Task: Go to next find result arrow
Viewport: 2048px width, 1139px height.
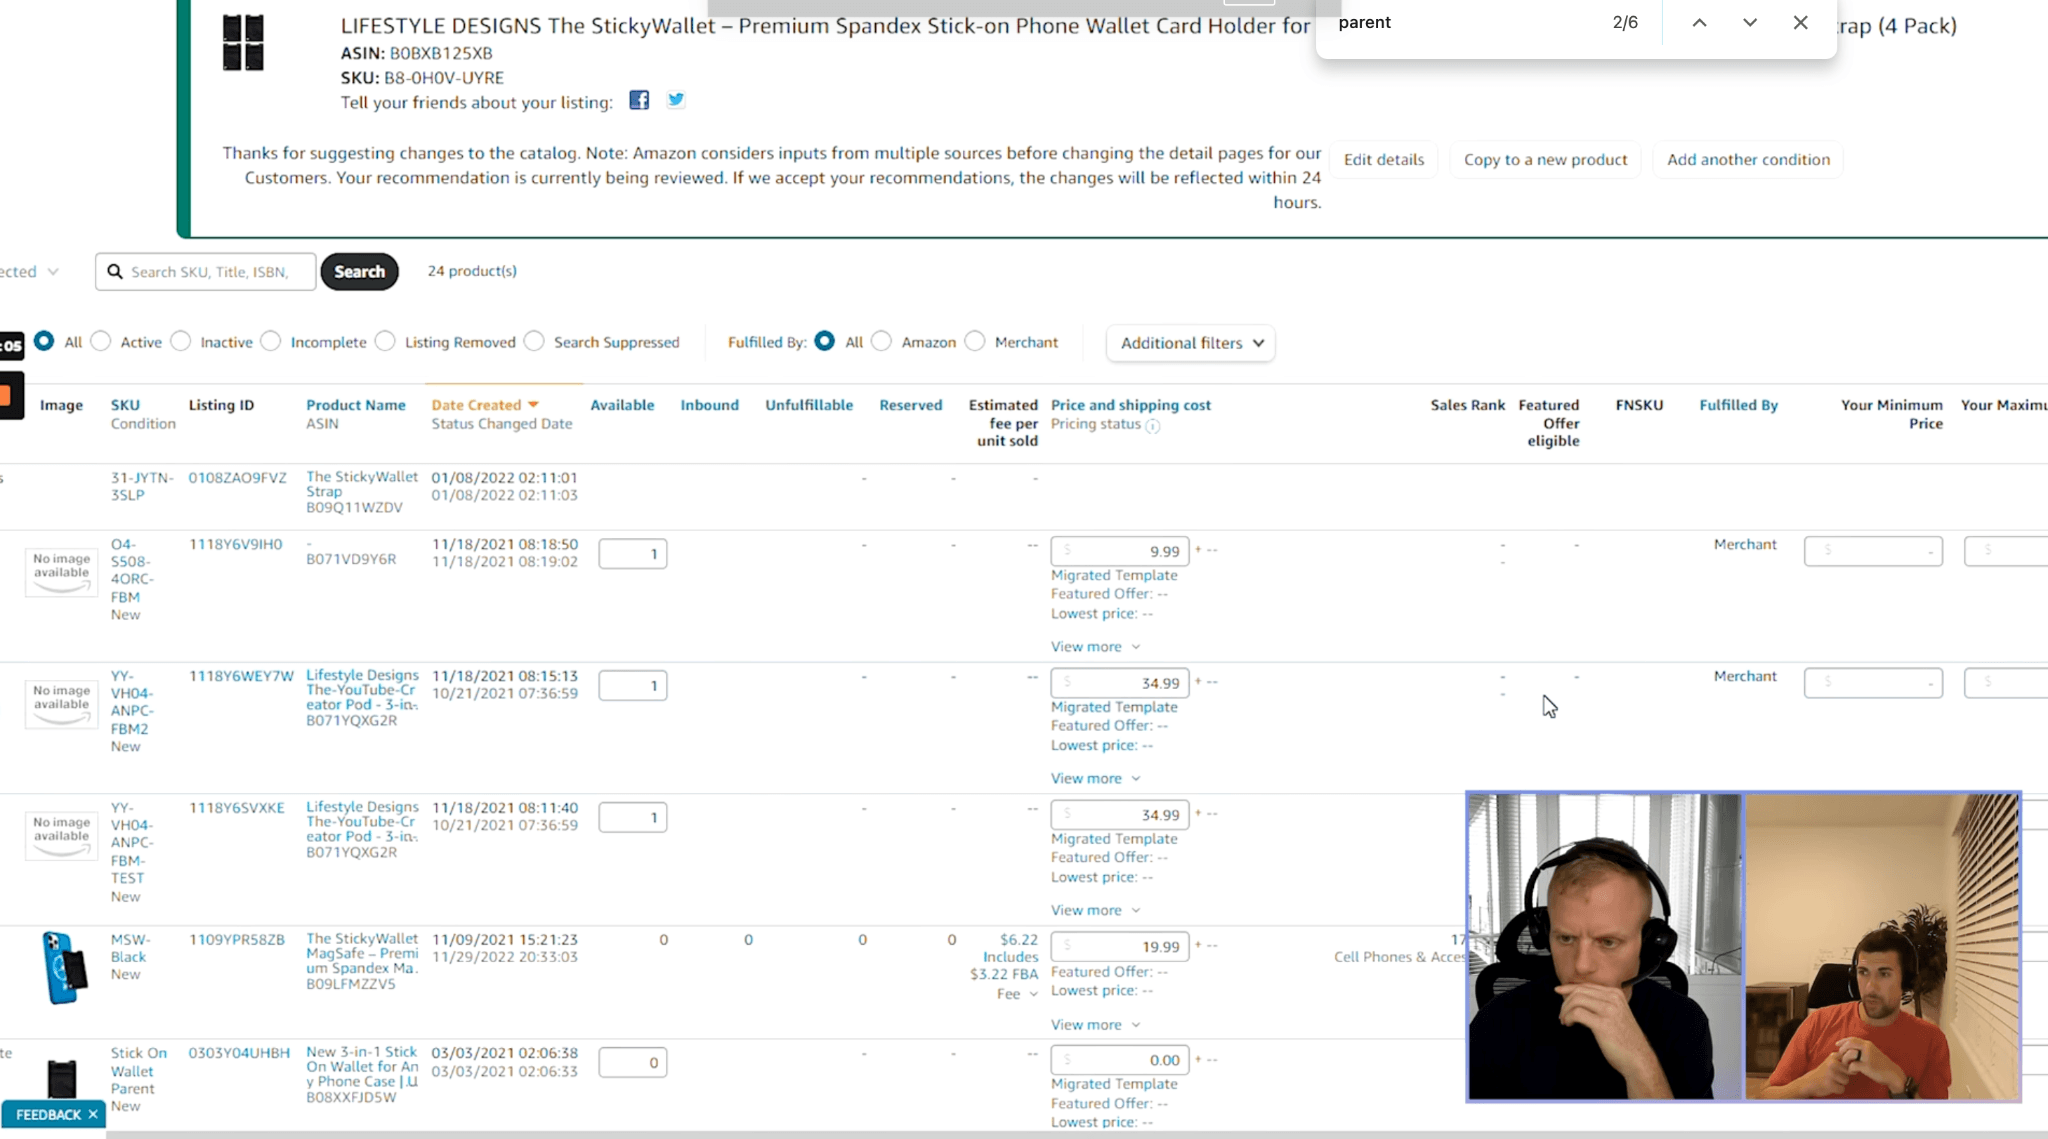Action: (1749, 22)
